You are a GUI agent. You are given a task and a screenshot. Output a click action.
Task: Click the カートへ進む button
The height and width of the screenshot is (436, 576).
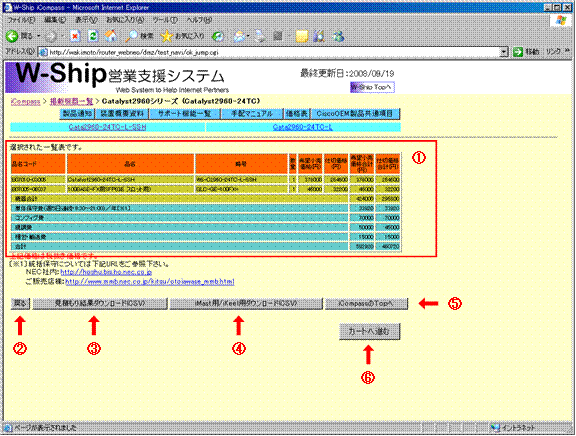pyautogui.click(x=369, y=331)
